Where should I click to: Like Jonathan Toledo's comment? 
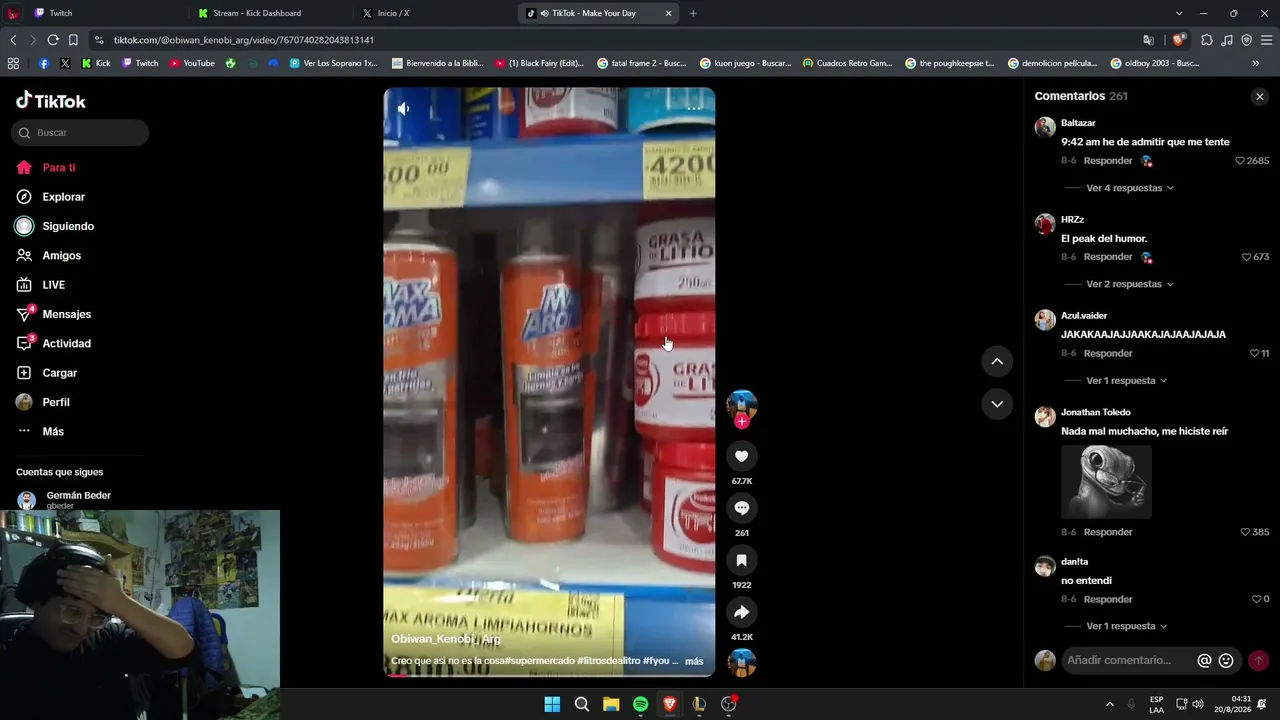(x=1245, y=532)
